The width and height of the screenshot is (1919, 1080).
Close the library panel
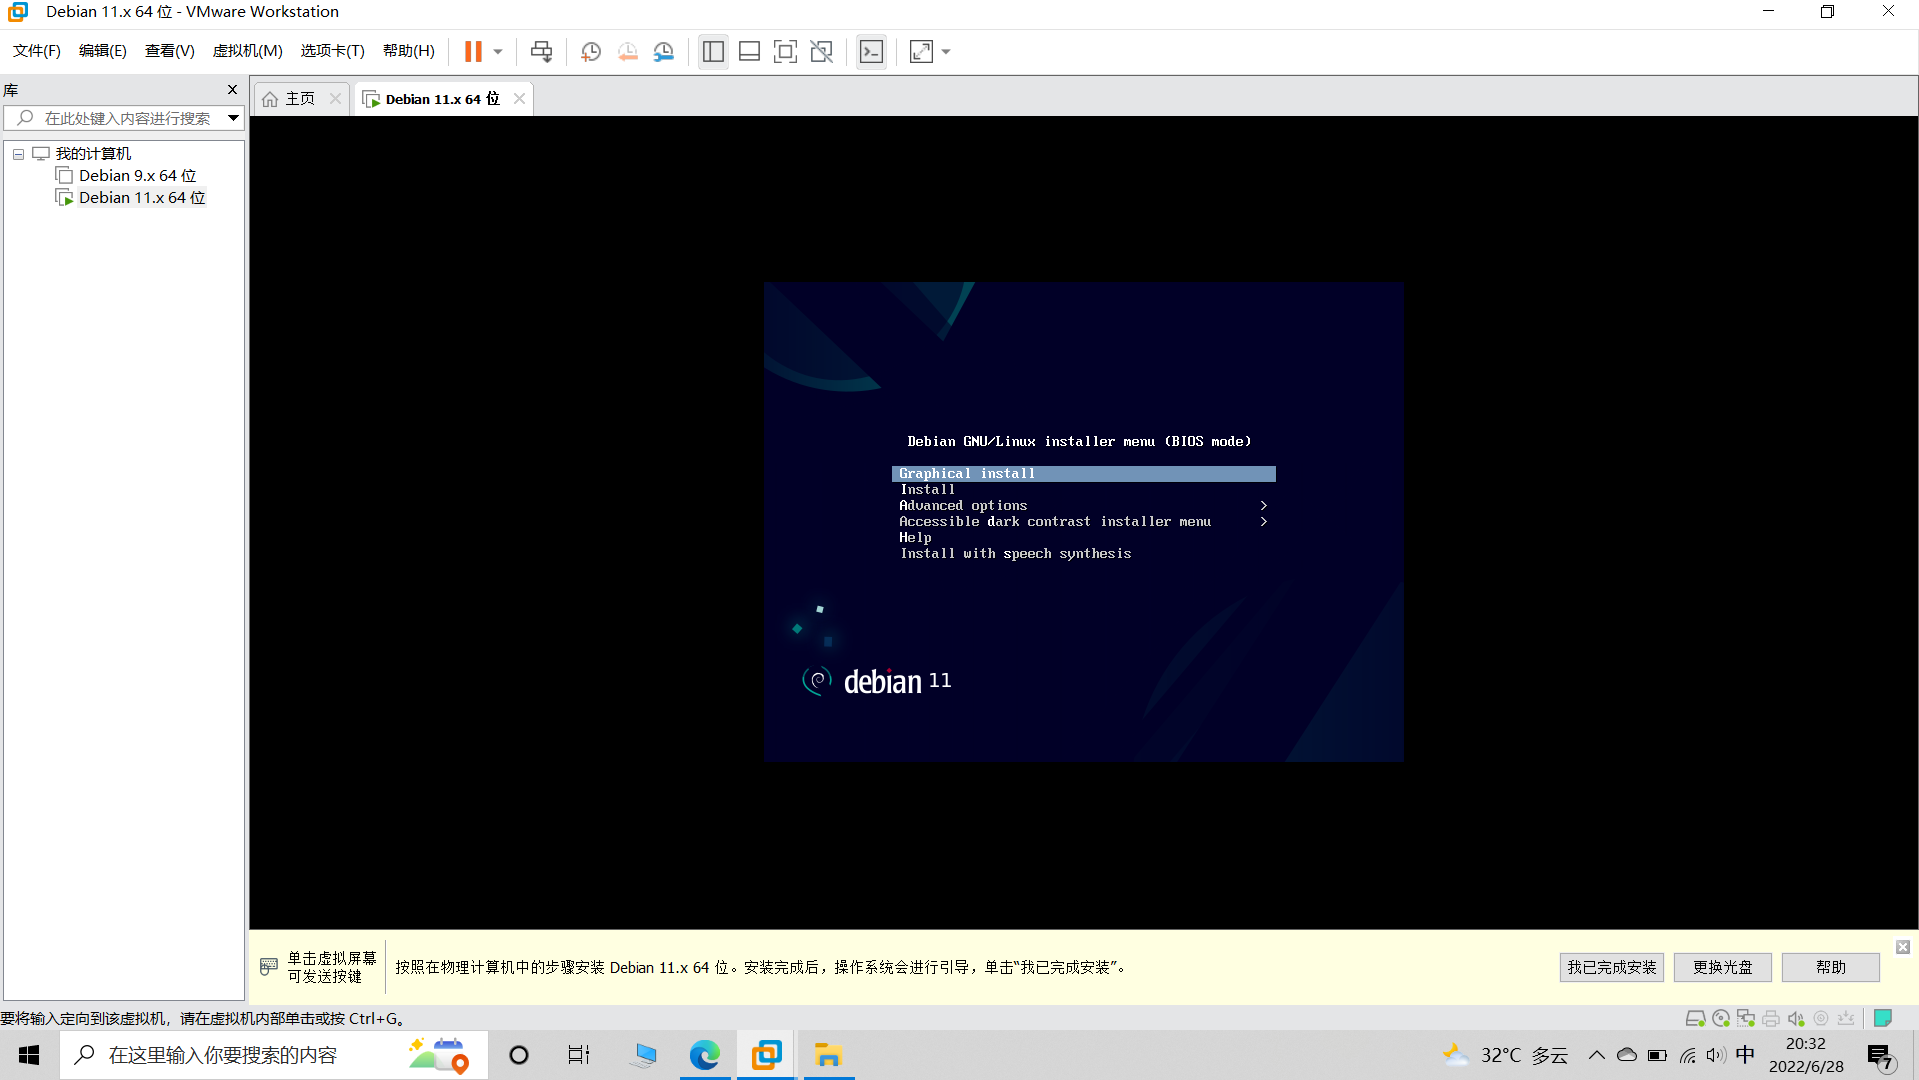pos(233,89)
